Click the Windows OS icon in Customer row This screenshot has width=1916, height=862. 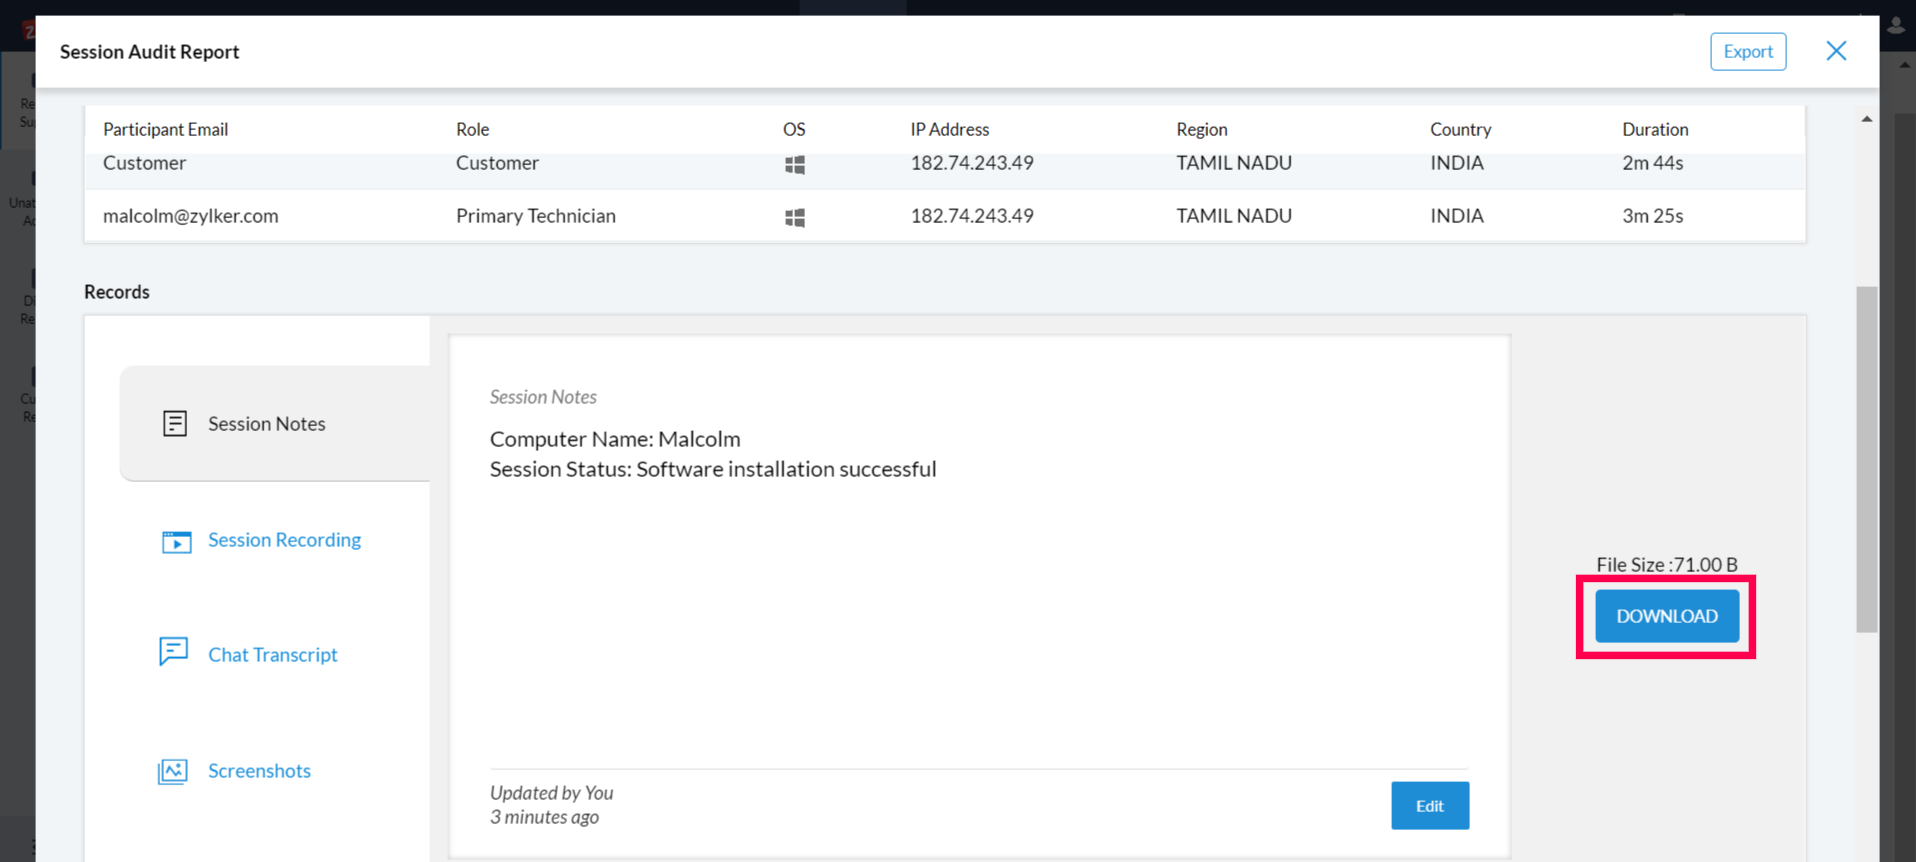tap(795, 165)
